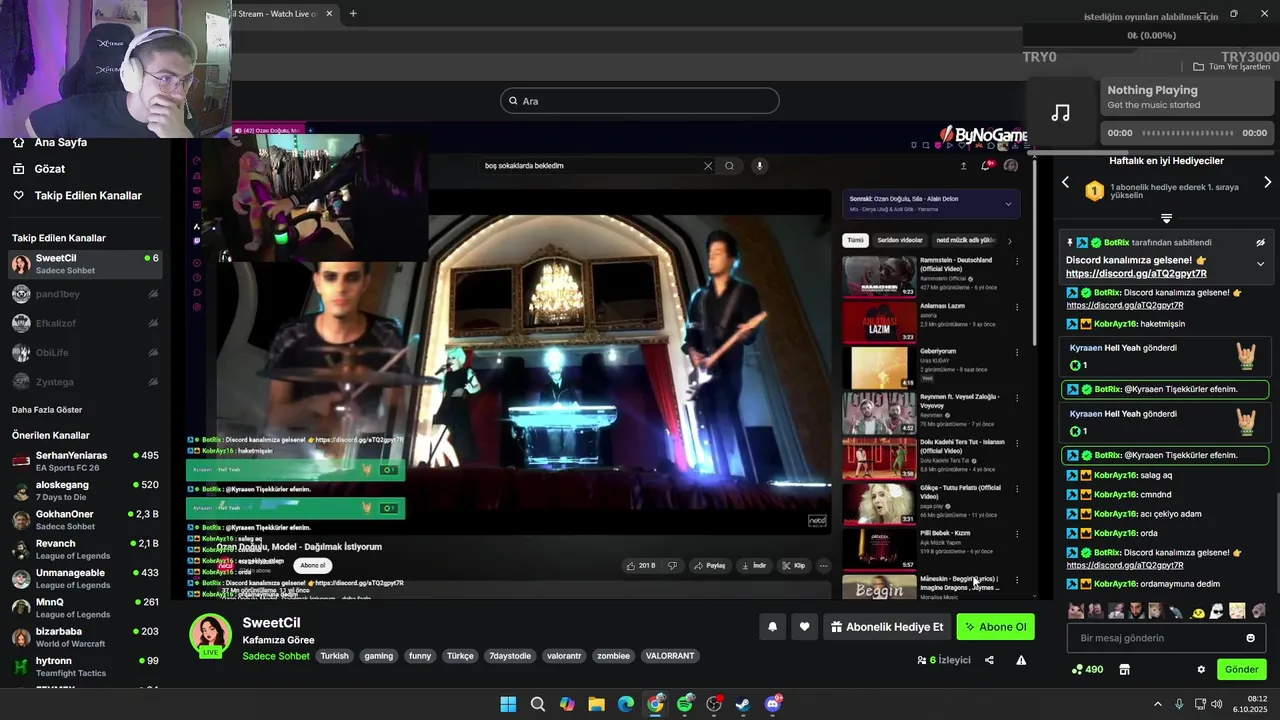The height and width of the screenshot is (720, 1280).
Task: Open SerhanYeniaras channel in sidebar
Action: 84,461
